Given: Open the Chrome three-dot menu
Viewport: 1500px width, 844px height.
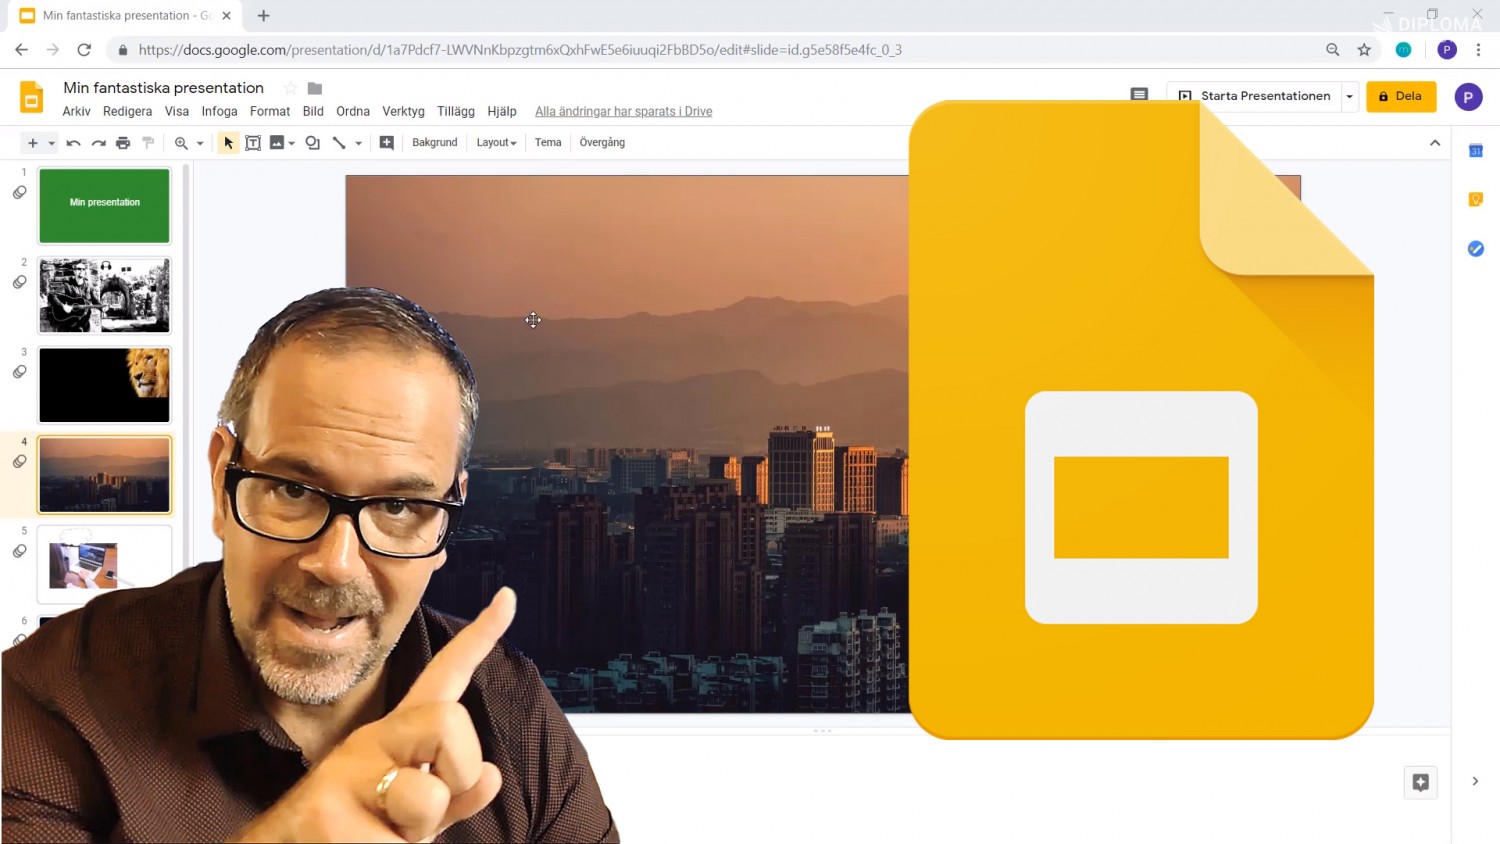Looking at the screenshot, I should (x=1479, y=50).
